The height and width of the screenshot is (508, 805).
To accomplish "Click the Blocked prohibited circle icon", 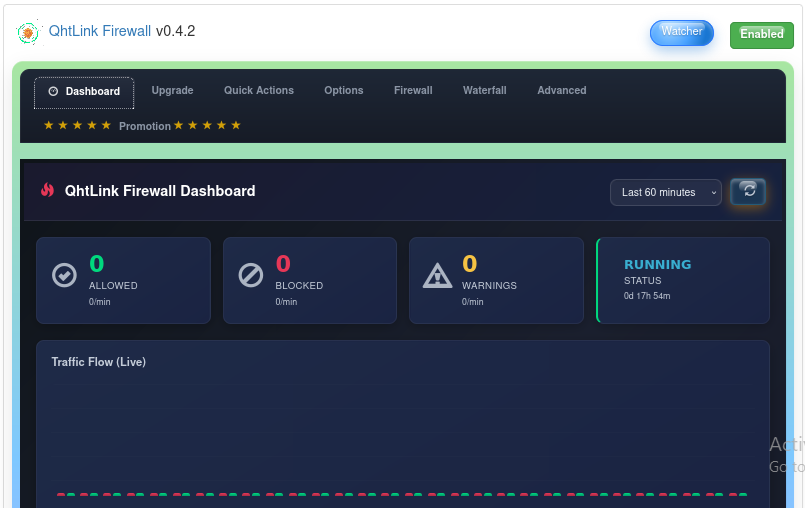I will [251, 275].
